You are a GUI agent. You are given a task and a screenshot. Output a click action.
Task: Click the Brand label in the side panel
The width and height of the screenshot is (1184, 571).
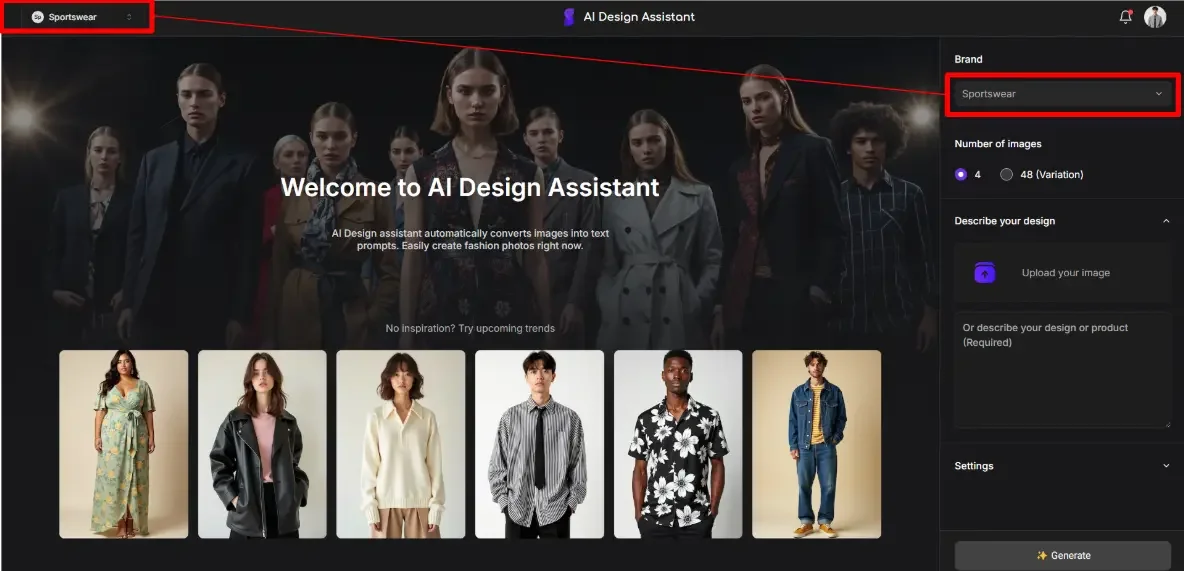click(x=968, y=59)
